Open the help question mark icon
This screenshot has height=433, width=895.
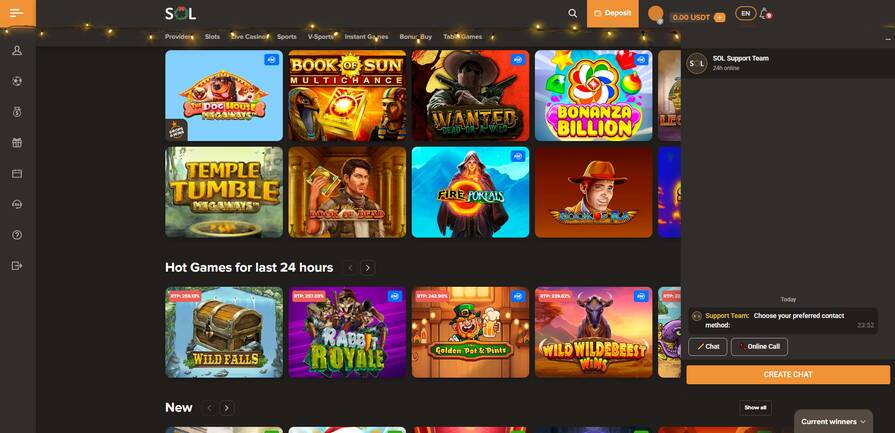[17, 234]
